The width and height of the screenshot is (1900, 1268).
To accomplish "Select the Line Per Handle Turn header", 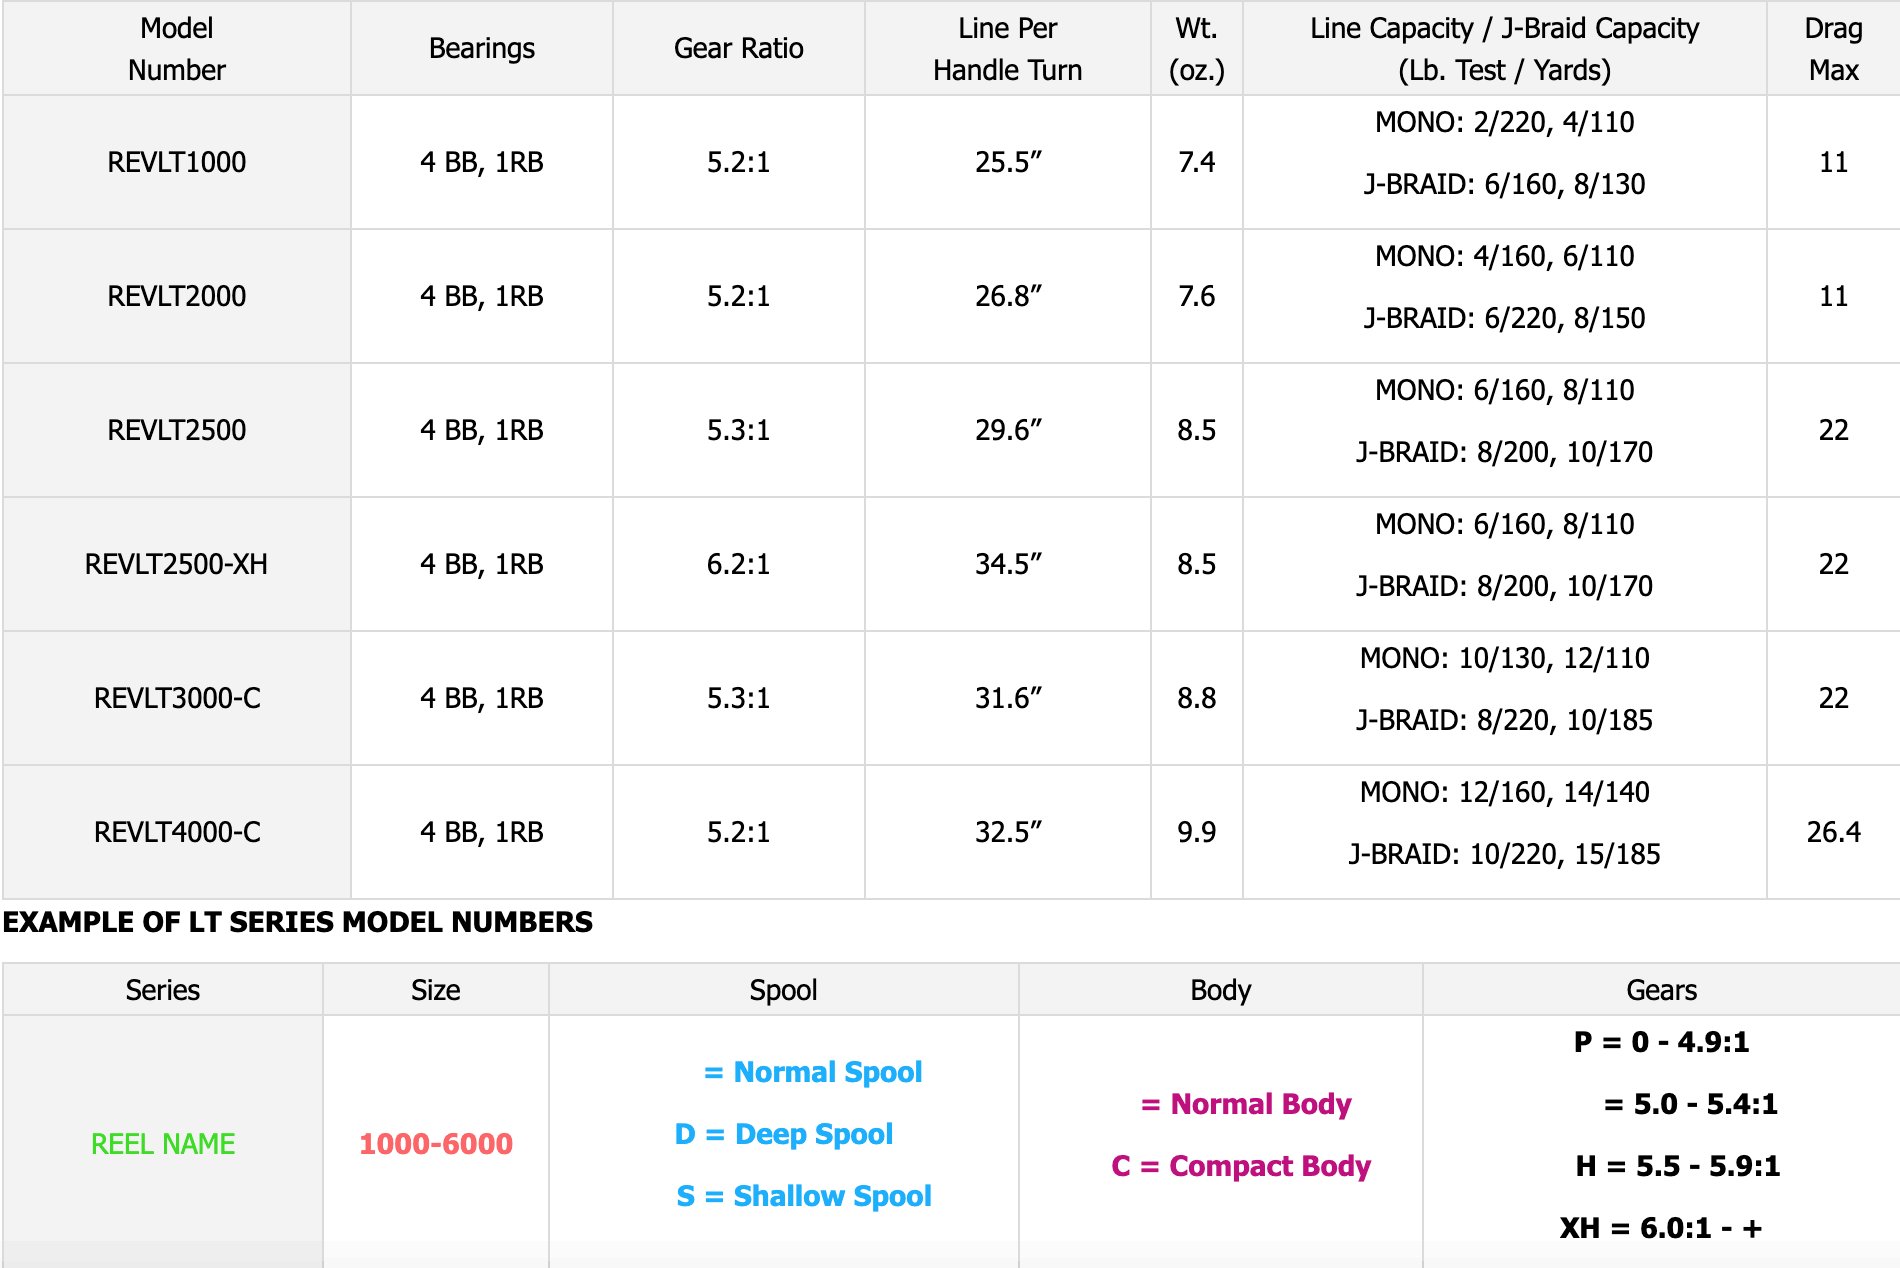I will click(1008, 48).
